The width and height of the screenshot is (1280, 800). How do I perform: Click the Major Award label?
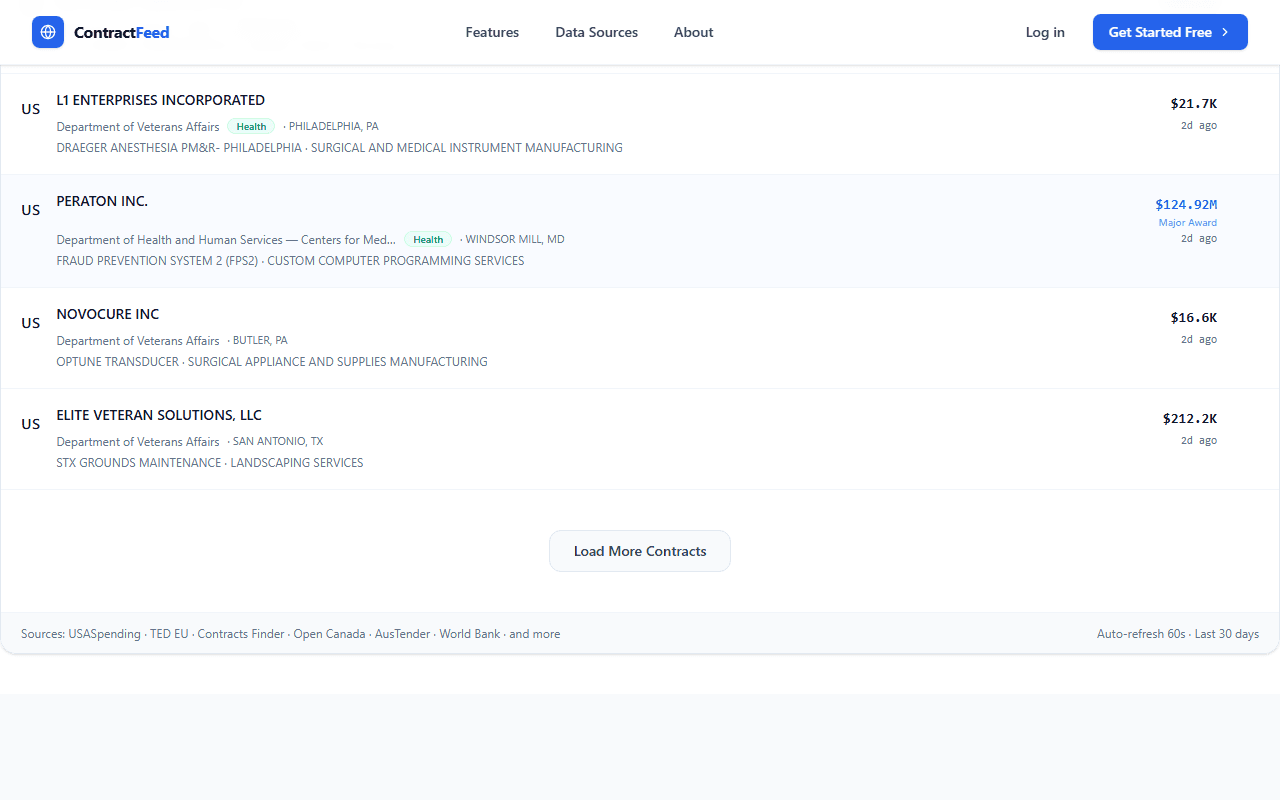pos(1188,222)
